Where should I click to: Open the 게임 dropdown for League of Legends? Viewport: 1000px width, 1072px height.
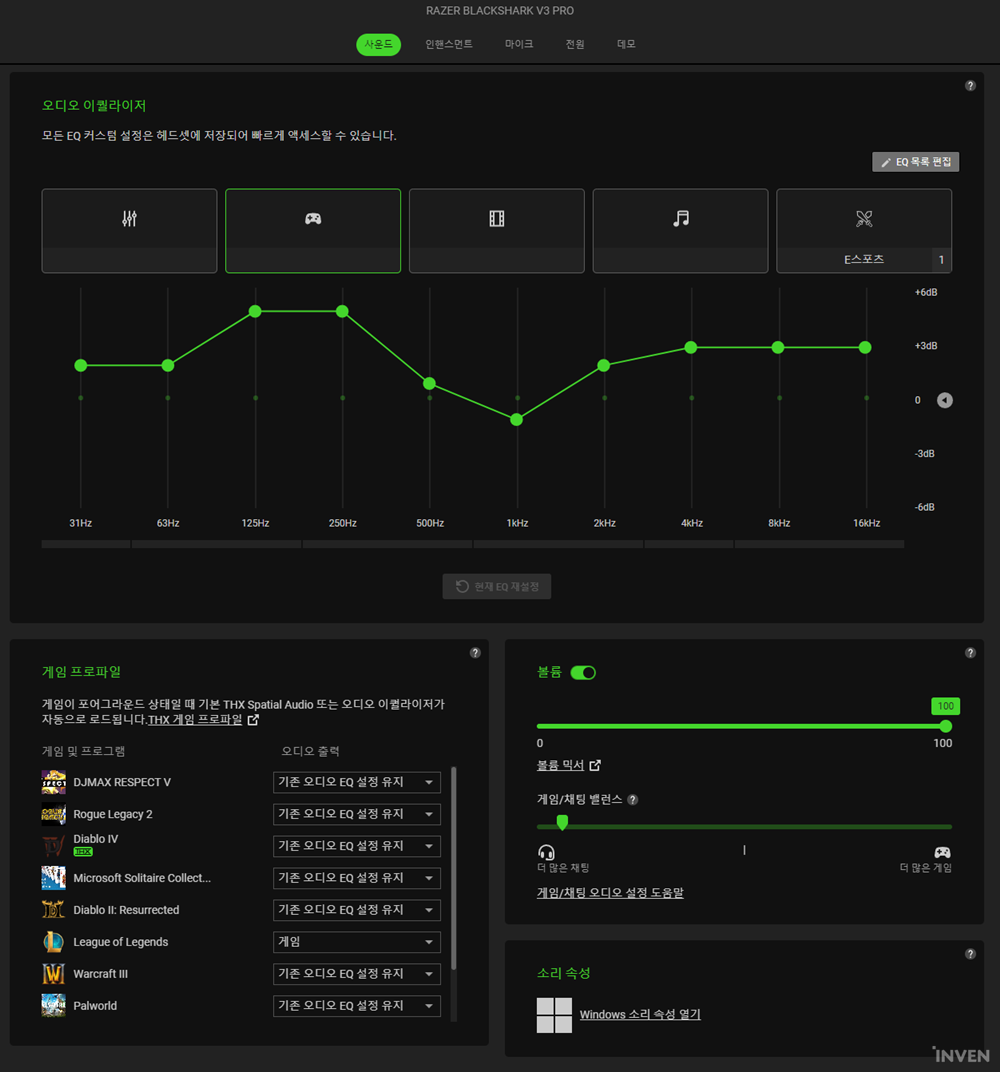pyautogui.click(x=357, y=942)
